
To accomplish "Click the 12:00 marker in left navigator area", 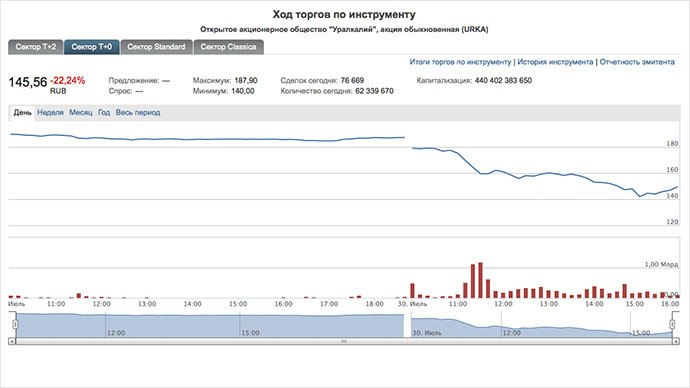I will pos(116,333).
